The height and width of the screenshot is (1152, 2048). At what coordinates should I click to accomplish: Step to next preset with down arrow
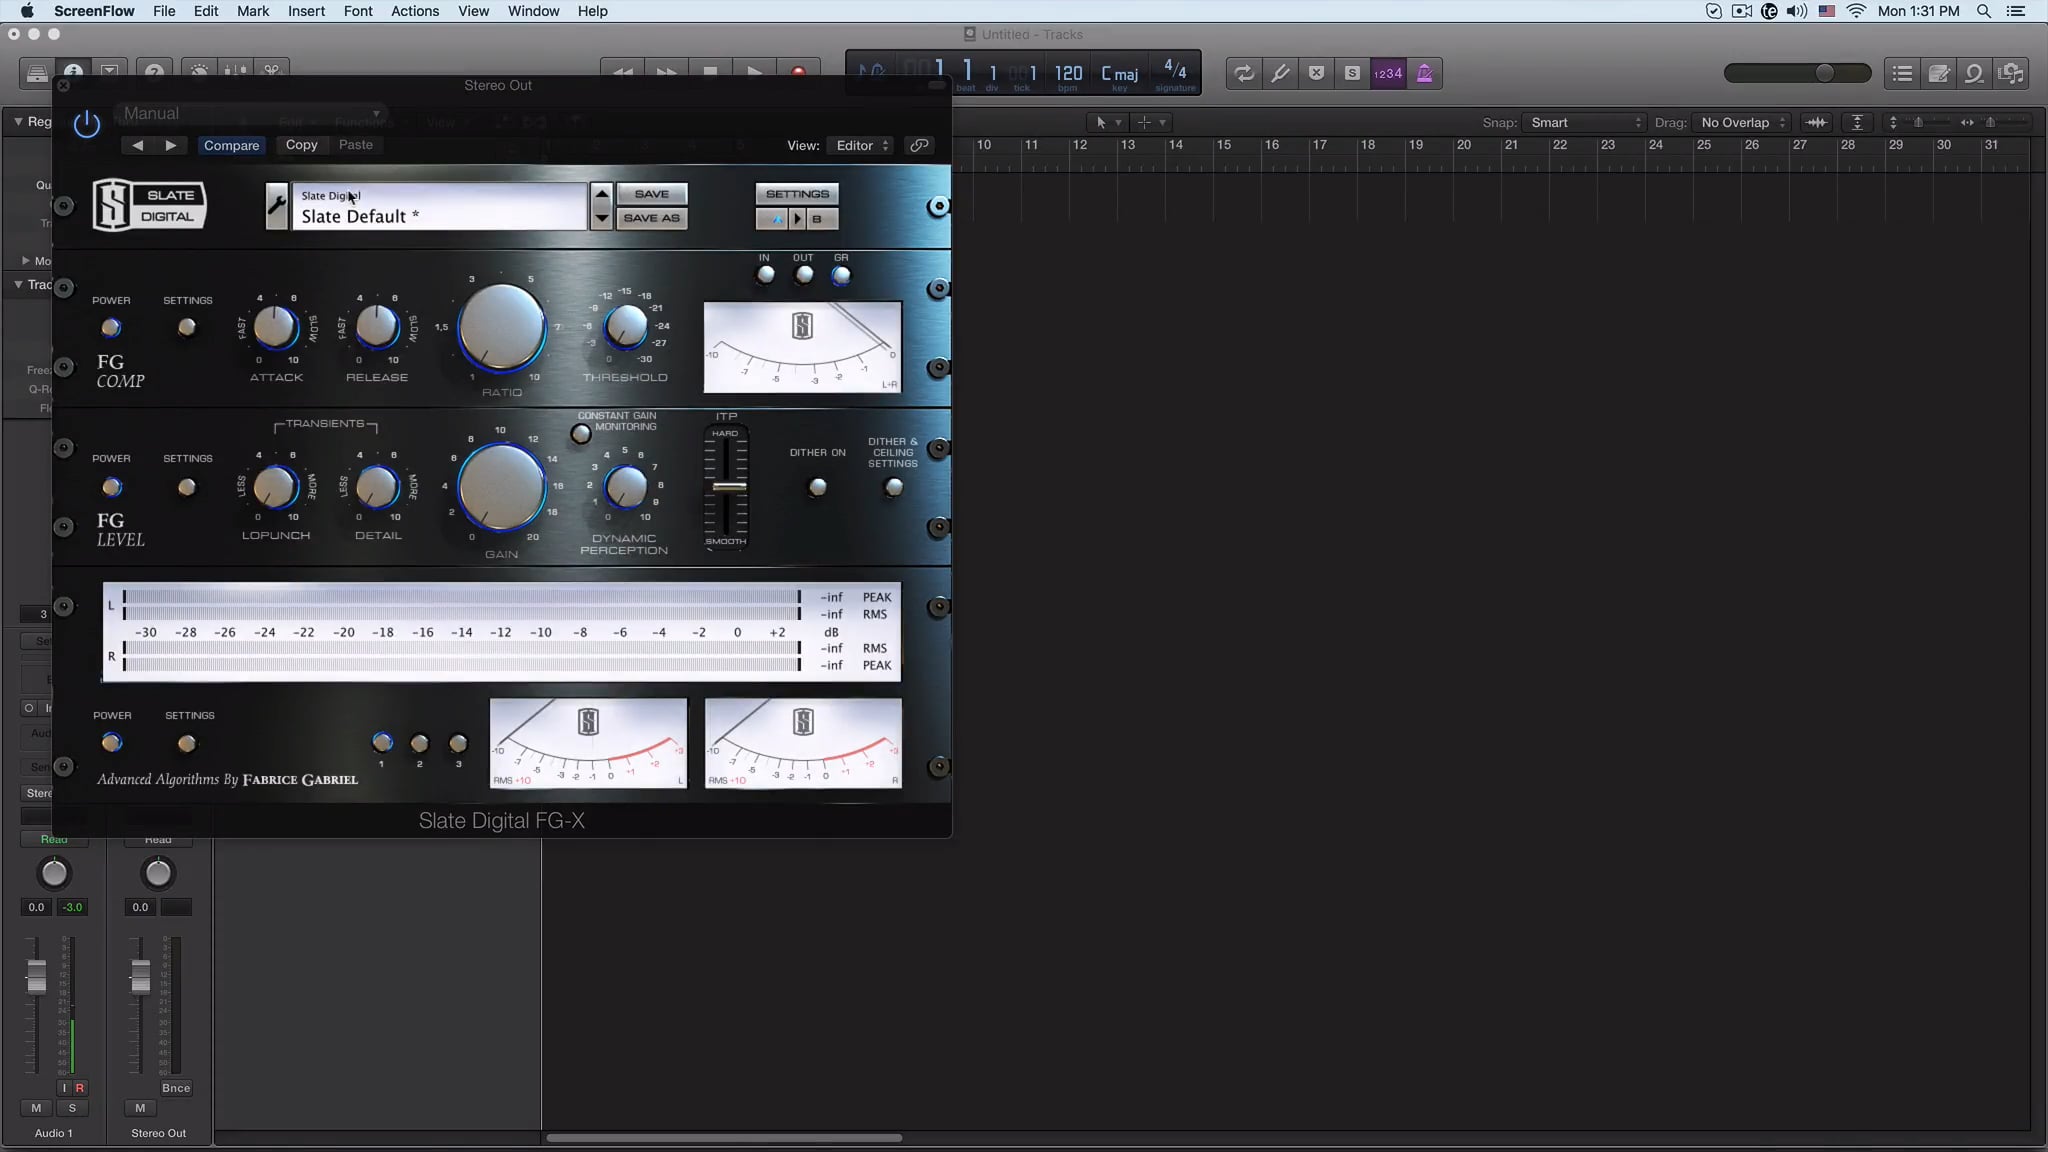601,218
